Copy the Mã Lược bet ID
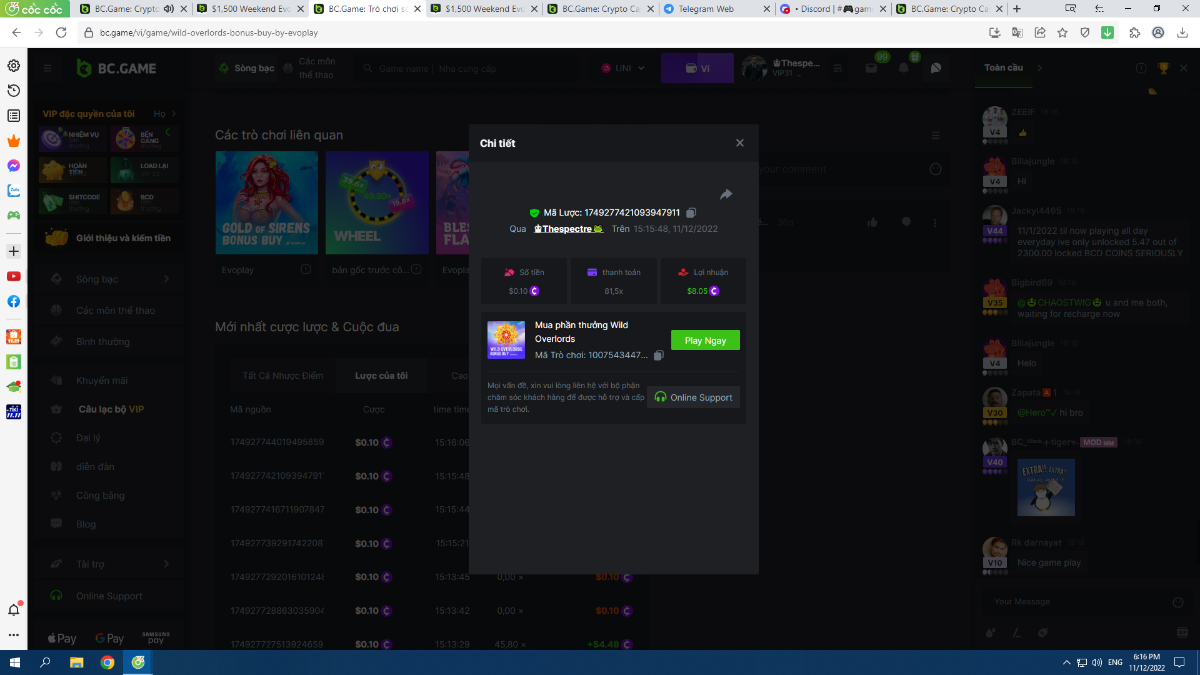Image resolution: width=1200 pixels, height=675 pixels. [x=691, y=213]
